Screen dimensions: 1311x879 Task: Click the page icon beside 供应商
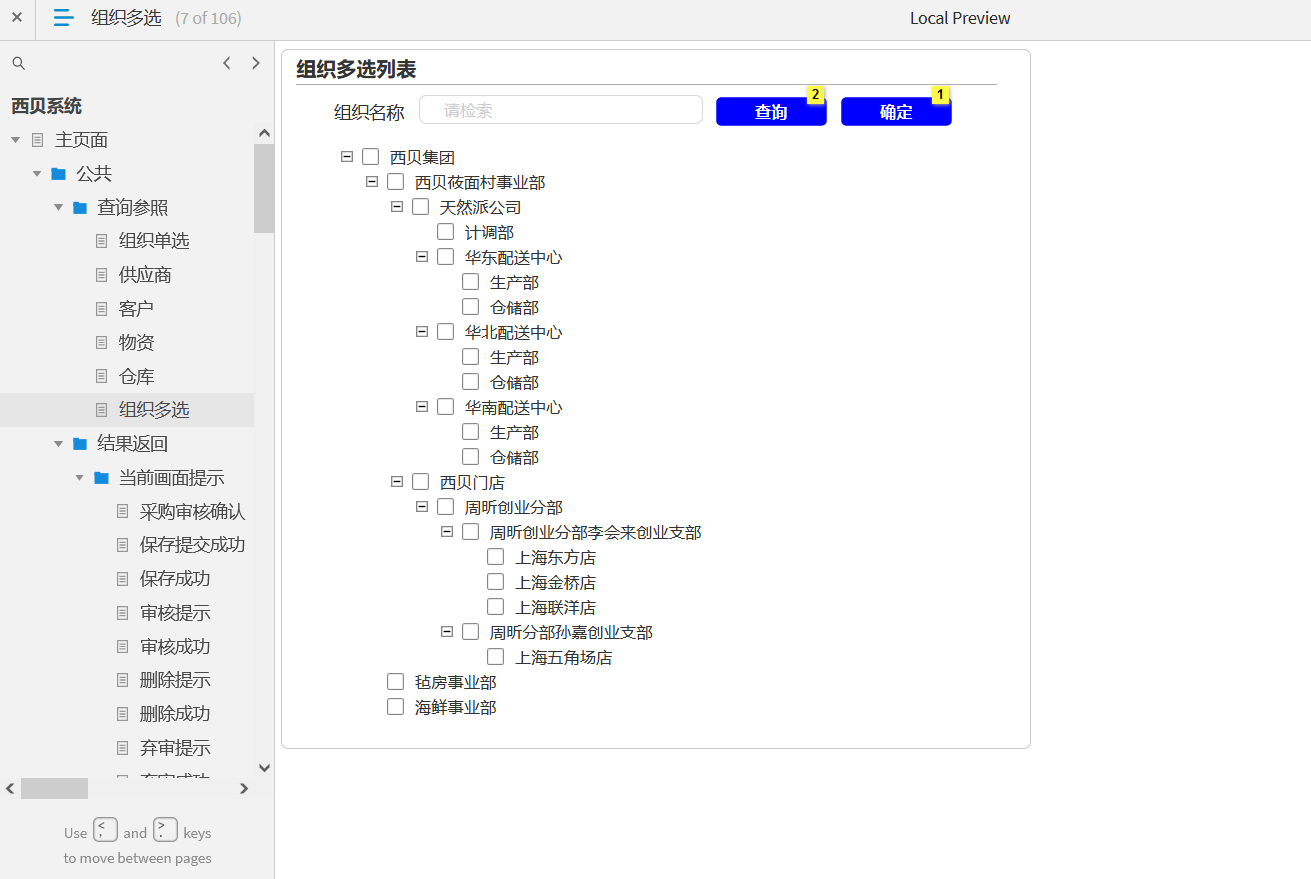tap(101, 275)
